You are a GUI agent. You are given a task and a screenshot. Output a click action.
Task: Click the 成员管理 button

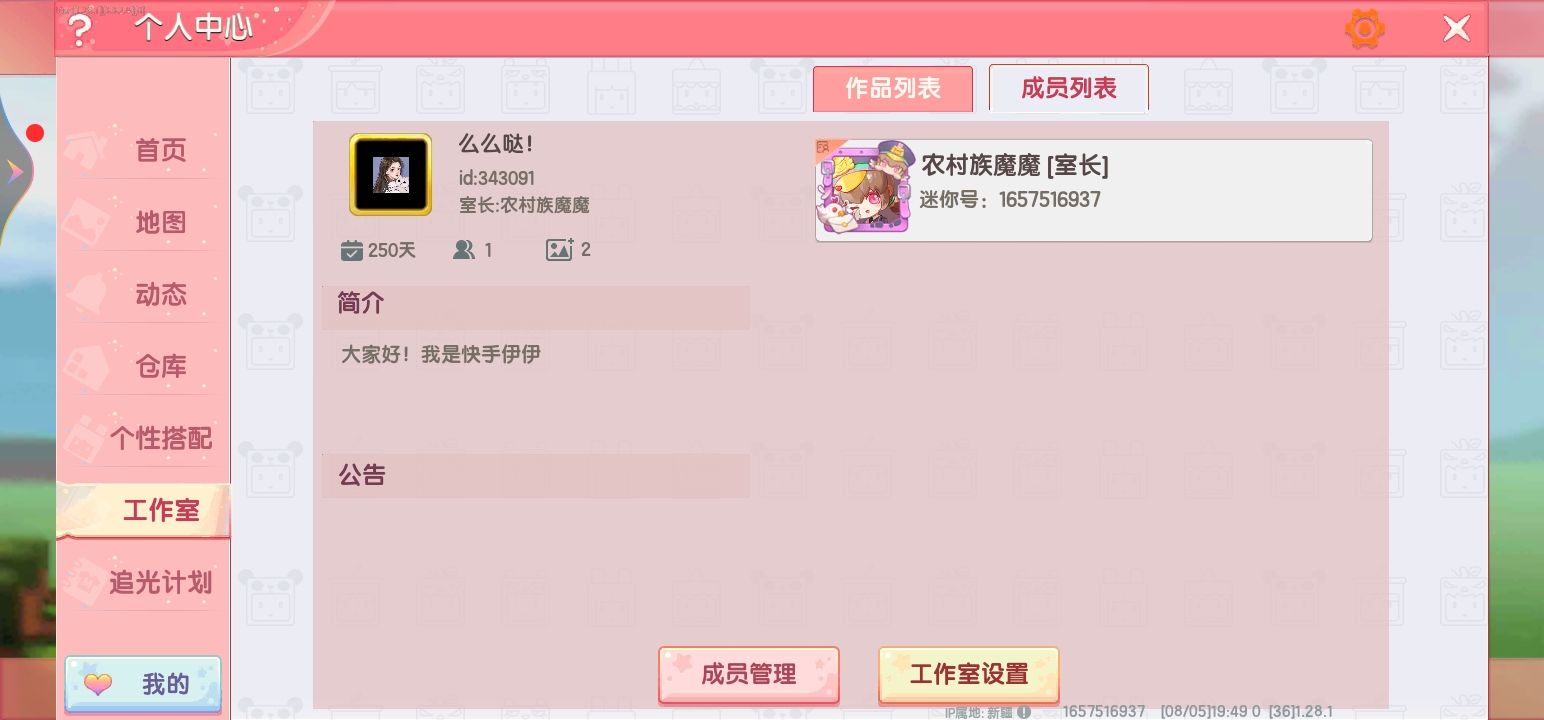click(748, 674)
